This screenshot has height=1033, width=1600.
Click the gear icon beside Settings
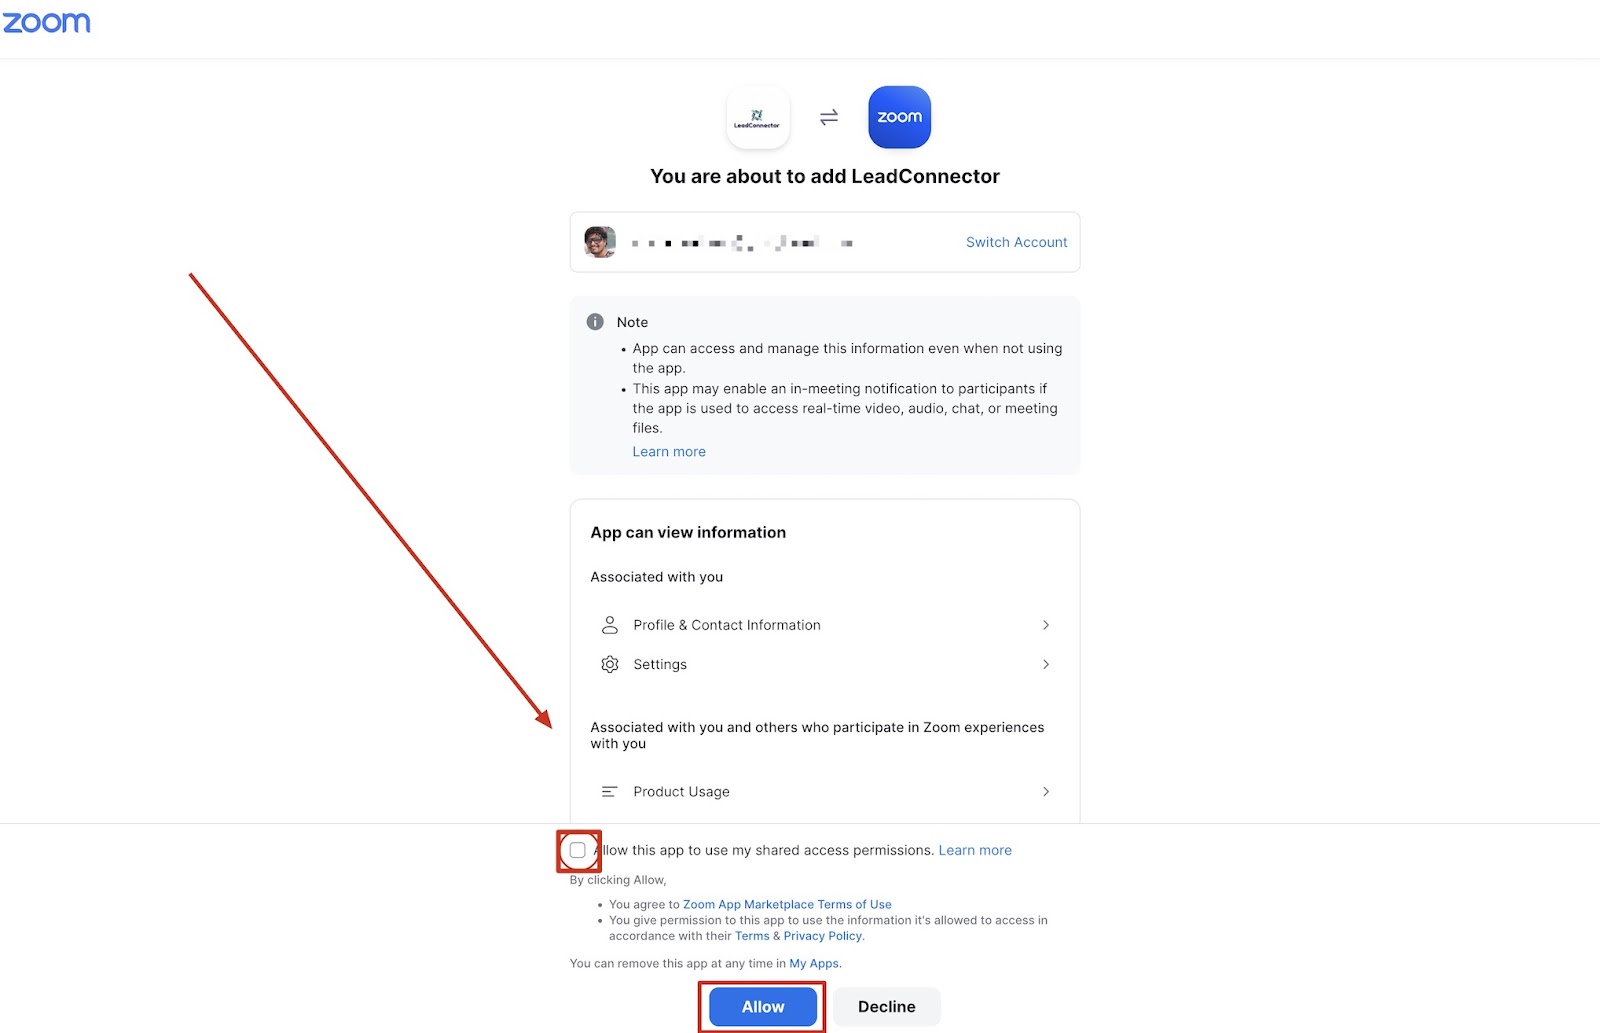pos(609,664)
